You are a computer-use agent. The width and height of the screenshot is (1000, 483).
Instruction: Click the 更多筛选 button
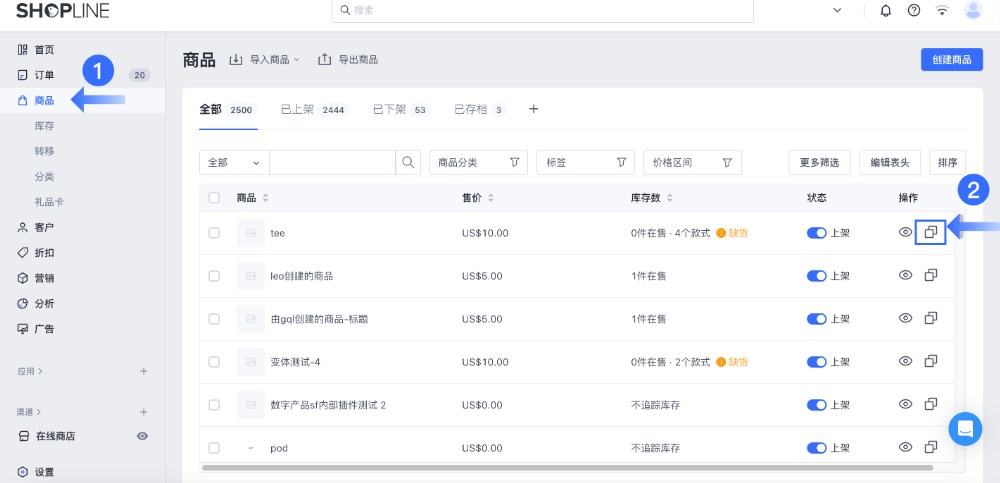[819, 162]
